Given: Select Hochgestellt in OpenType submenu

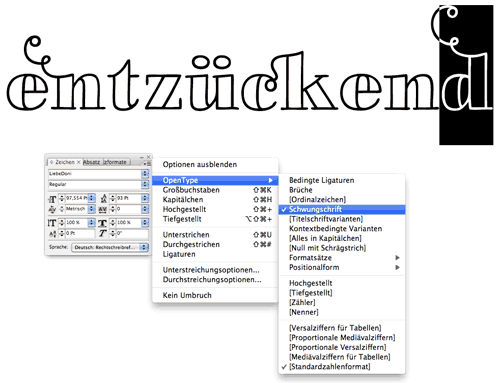Looking at the screenshot, I should click(x=342, y=283).
